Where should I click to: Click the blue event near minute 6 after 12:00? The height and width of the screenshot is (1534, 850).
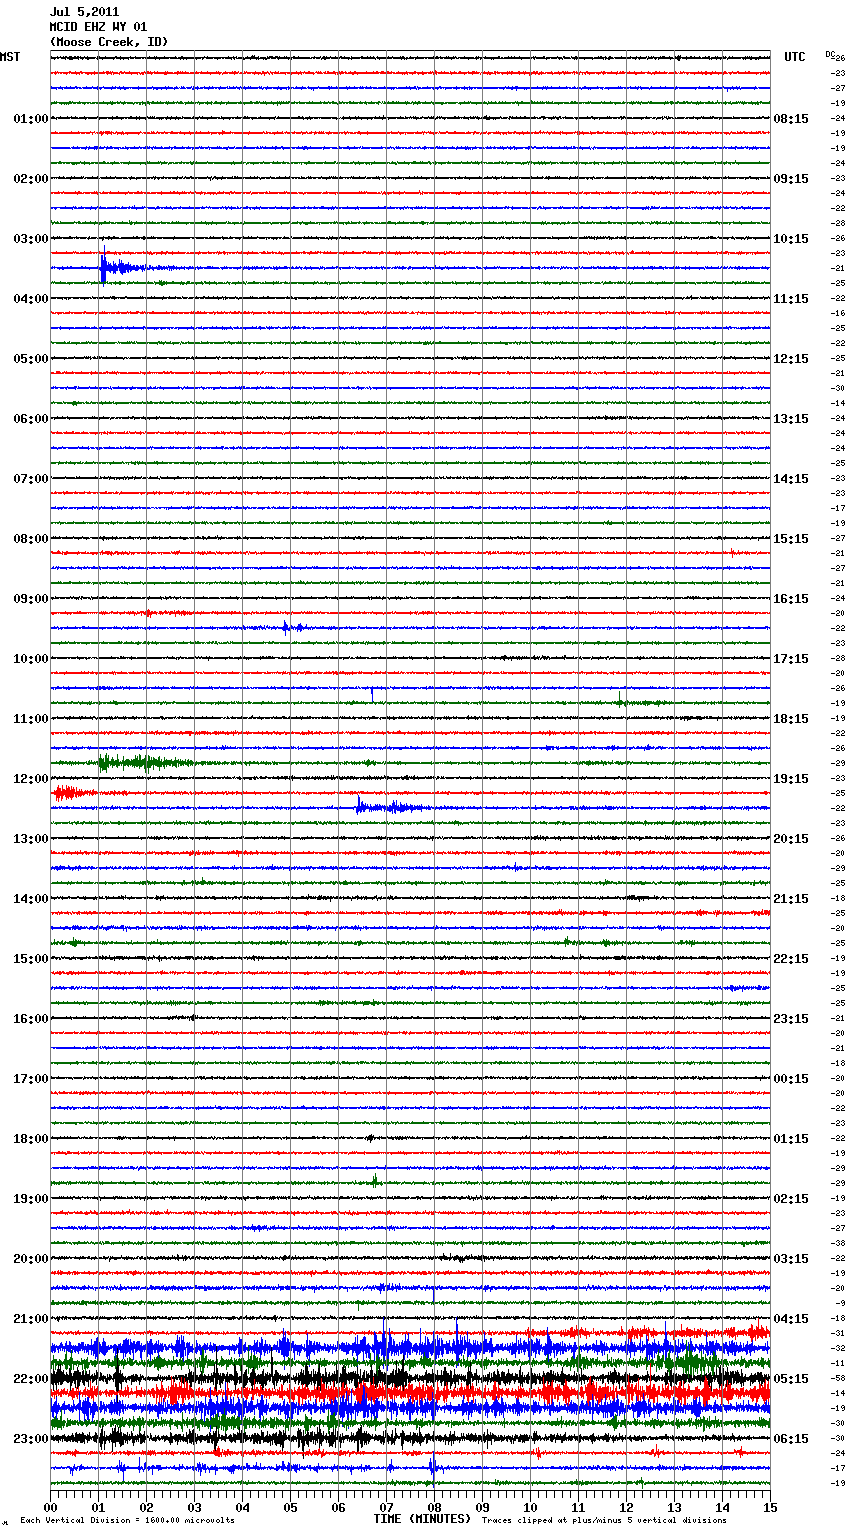pos(392,806)
